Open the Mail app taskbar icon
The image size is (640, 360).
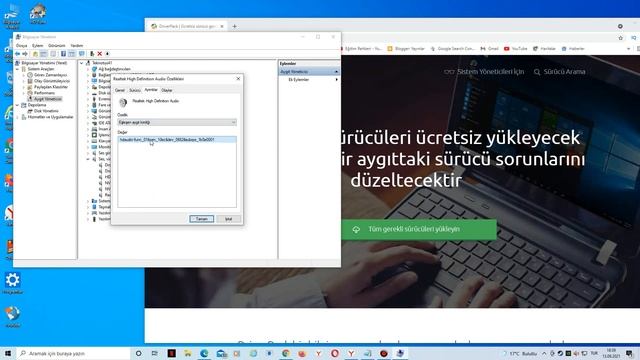click(222, 353)
